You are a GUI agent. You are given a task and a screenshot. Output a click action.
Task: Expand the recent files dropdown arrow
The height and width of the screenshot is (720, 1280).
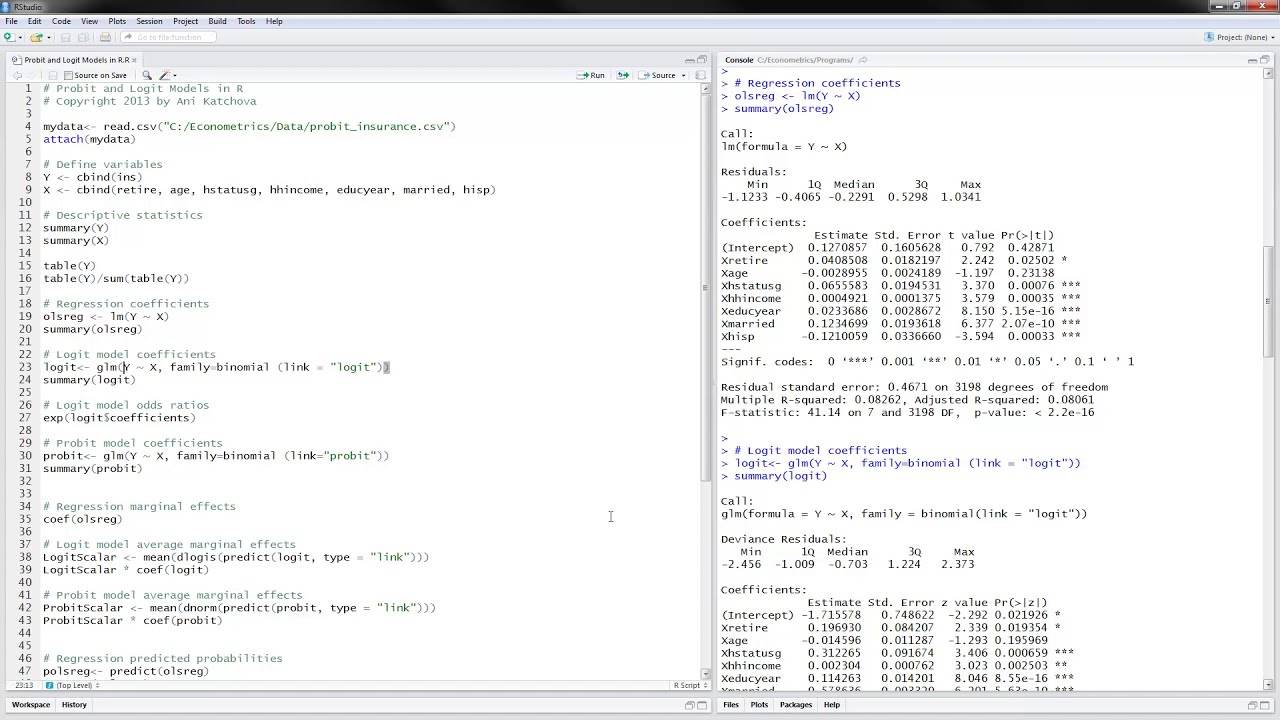[48, 38]
